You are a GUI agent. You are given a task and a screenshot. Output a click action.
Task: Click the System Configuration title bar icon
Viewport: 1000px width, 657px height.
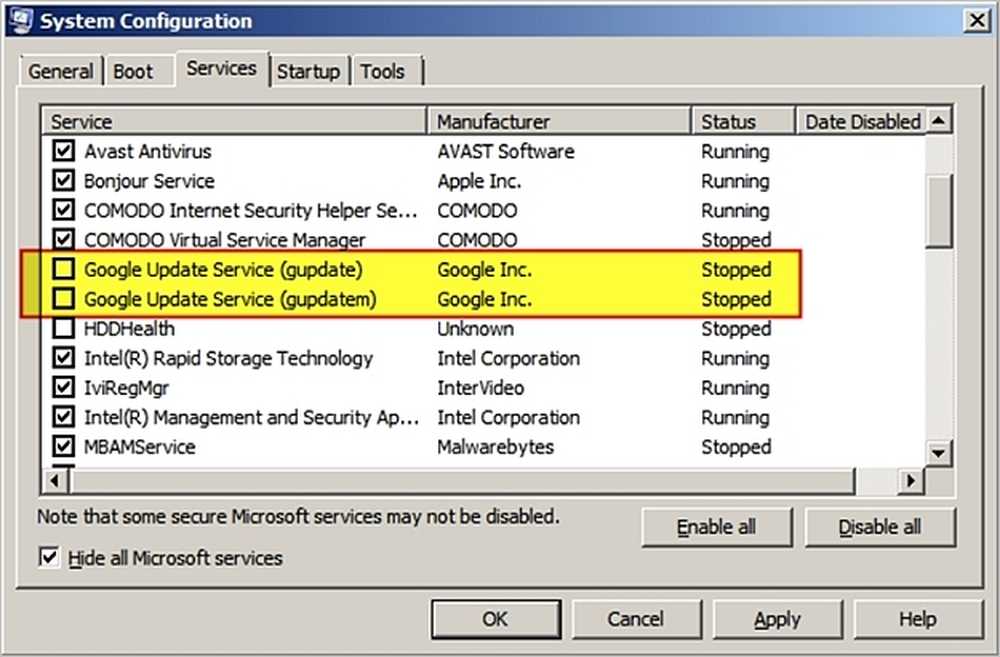point(20,21)
